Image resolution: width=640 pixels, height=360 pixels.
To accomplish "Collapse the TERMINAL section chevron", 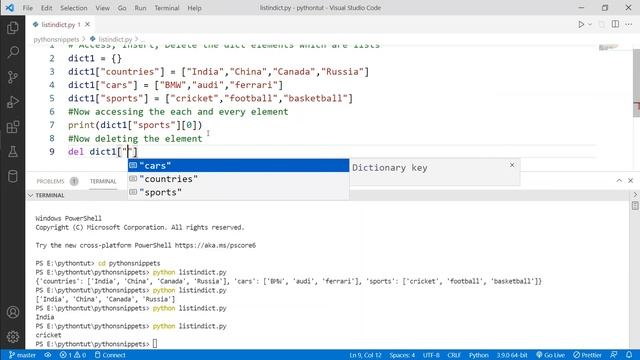I will tap(31, 196).
